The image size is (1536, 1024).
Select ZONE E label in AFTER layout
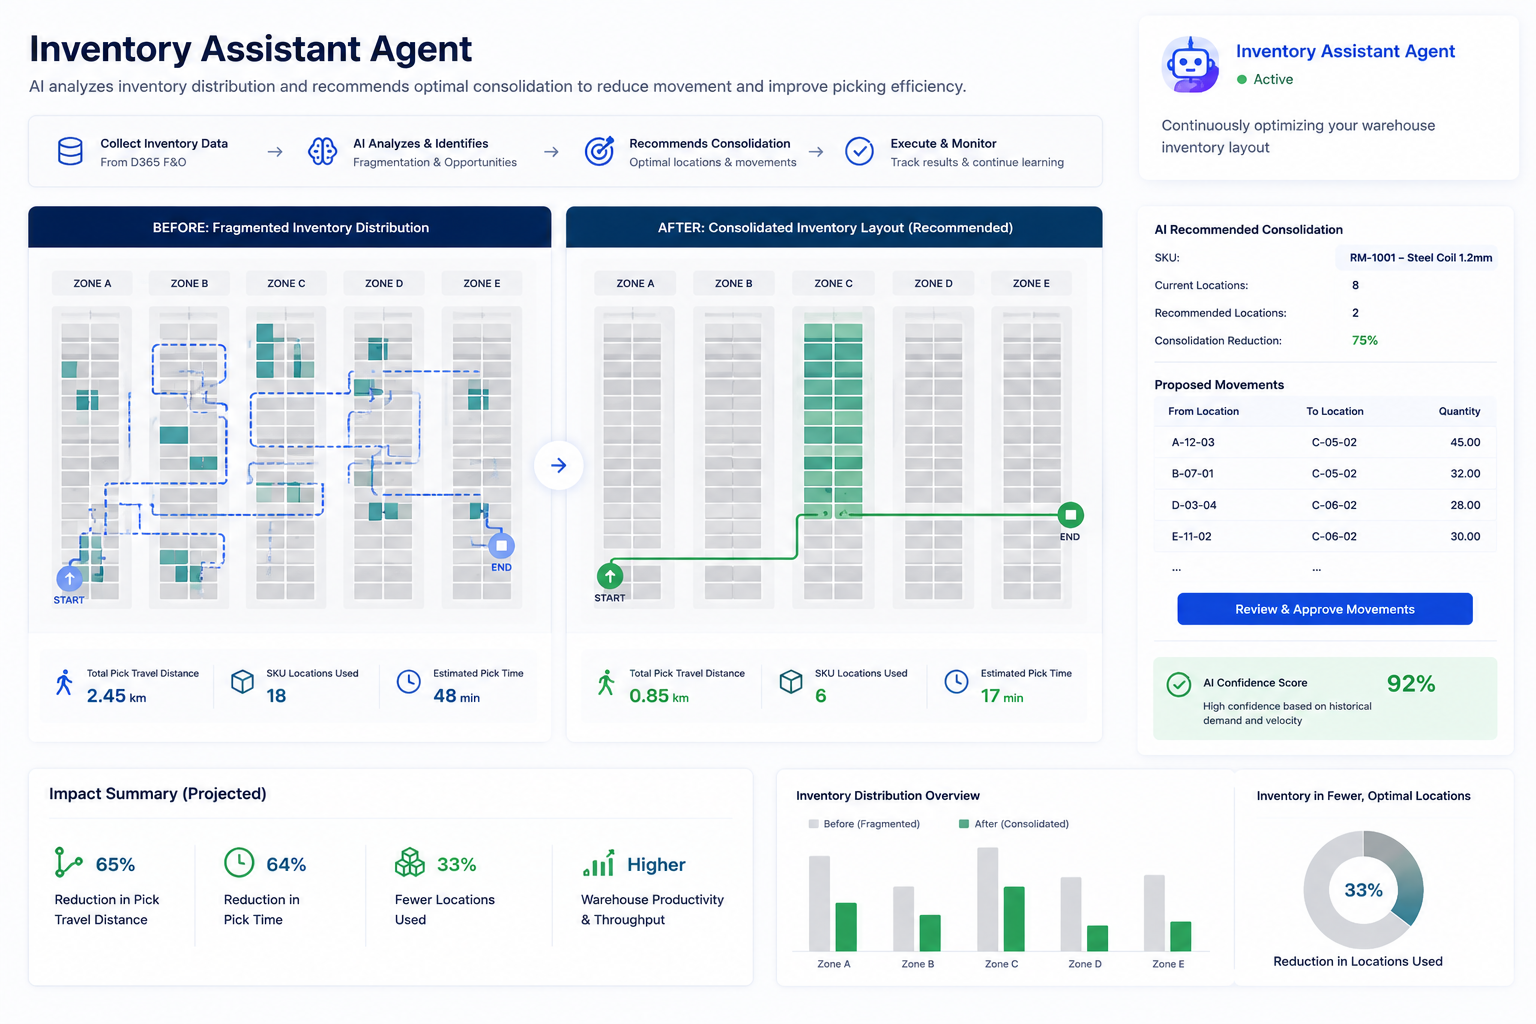pos(1031,283)
